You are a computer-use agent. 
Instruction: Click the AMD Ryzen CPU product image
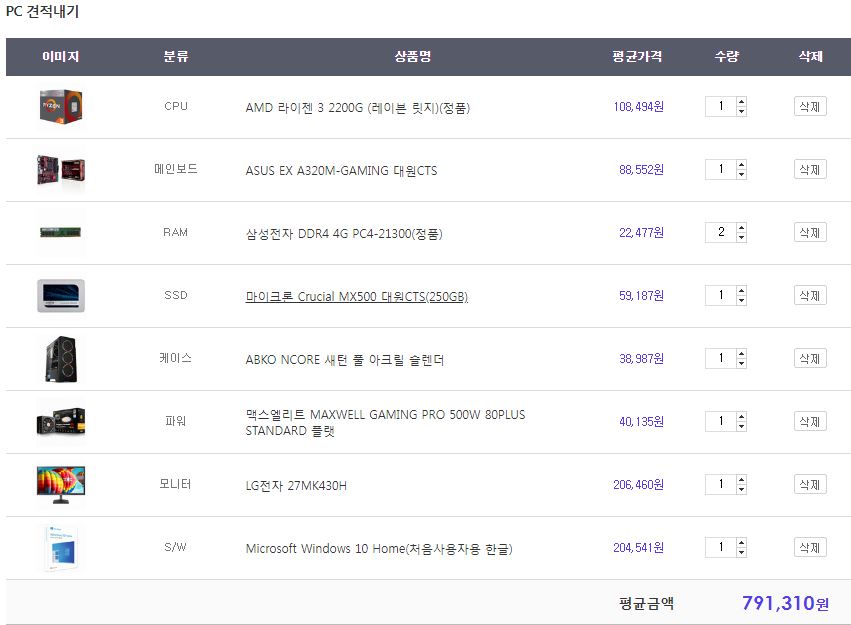61,107
